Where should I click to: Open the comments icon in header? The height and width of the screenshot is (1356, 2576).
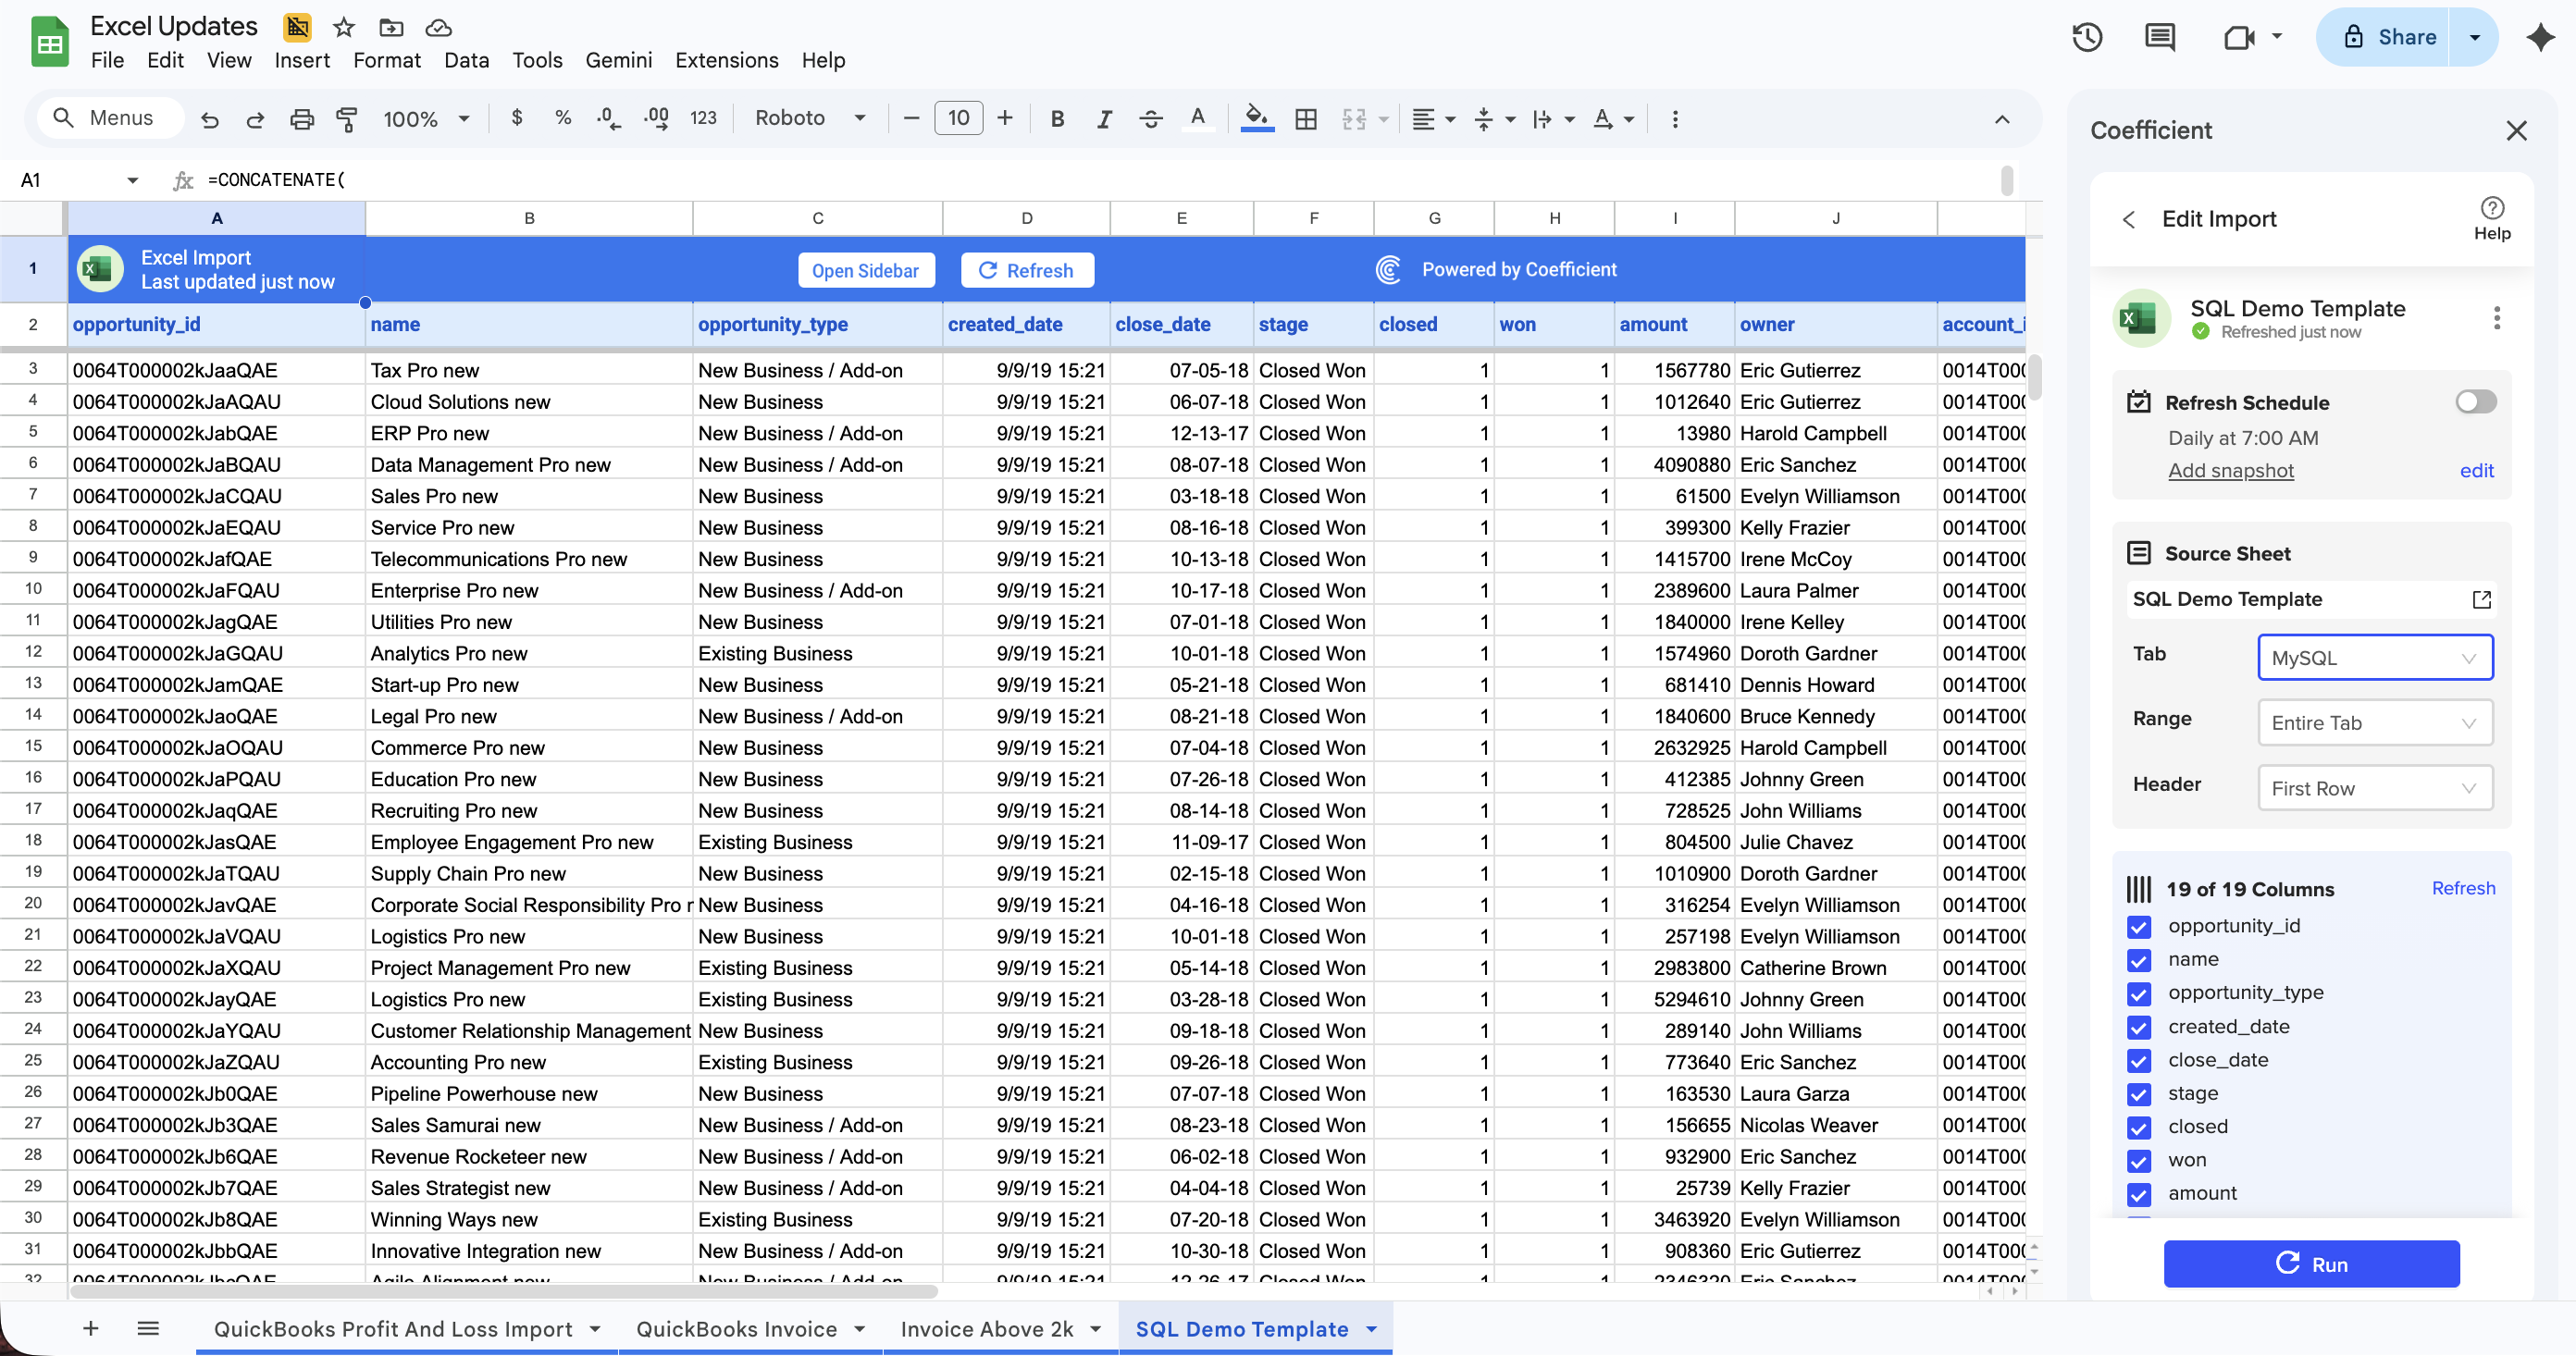click(x=2160, y=38)
